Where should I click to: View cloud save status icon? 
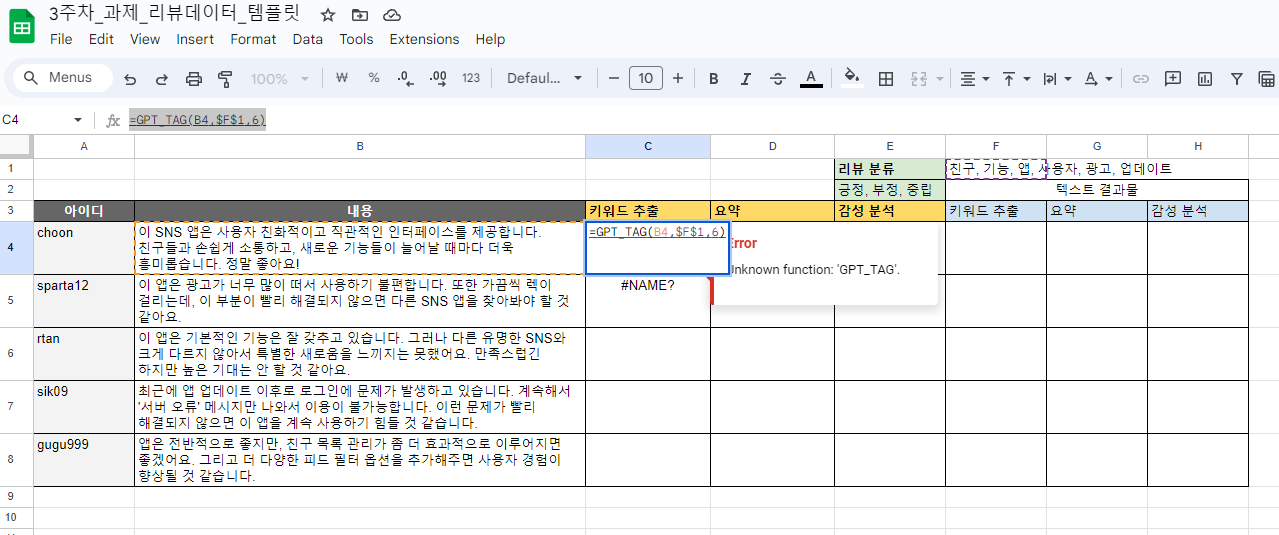(392, 15)
